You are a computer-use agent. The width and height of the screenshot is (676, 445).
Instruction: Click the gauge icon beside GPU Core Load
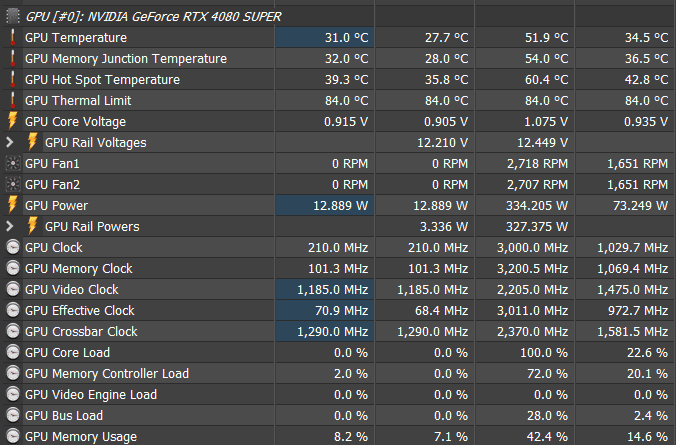(x=13, y=353)
